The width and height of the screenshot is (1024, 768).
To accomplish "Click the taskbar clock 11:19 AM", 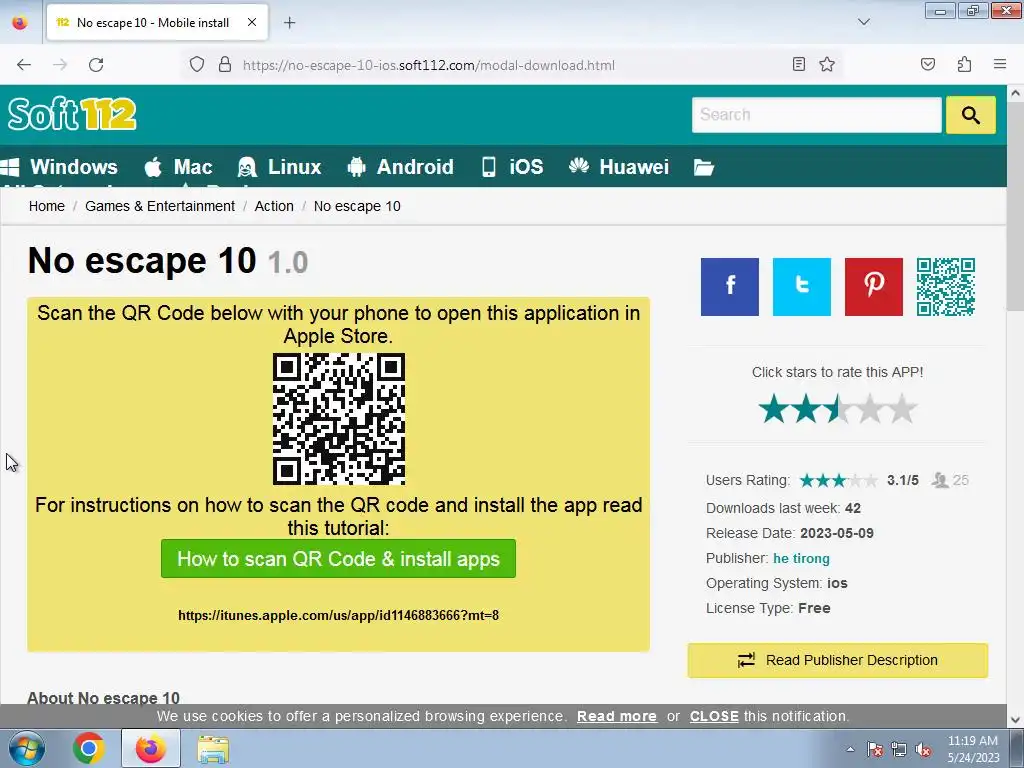I will point(972,741).
